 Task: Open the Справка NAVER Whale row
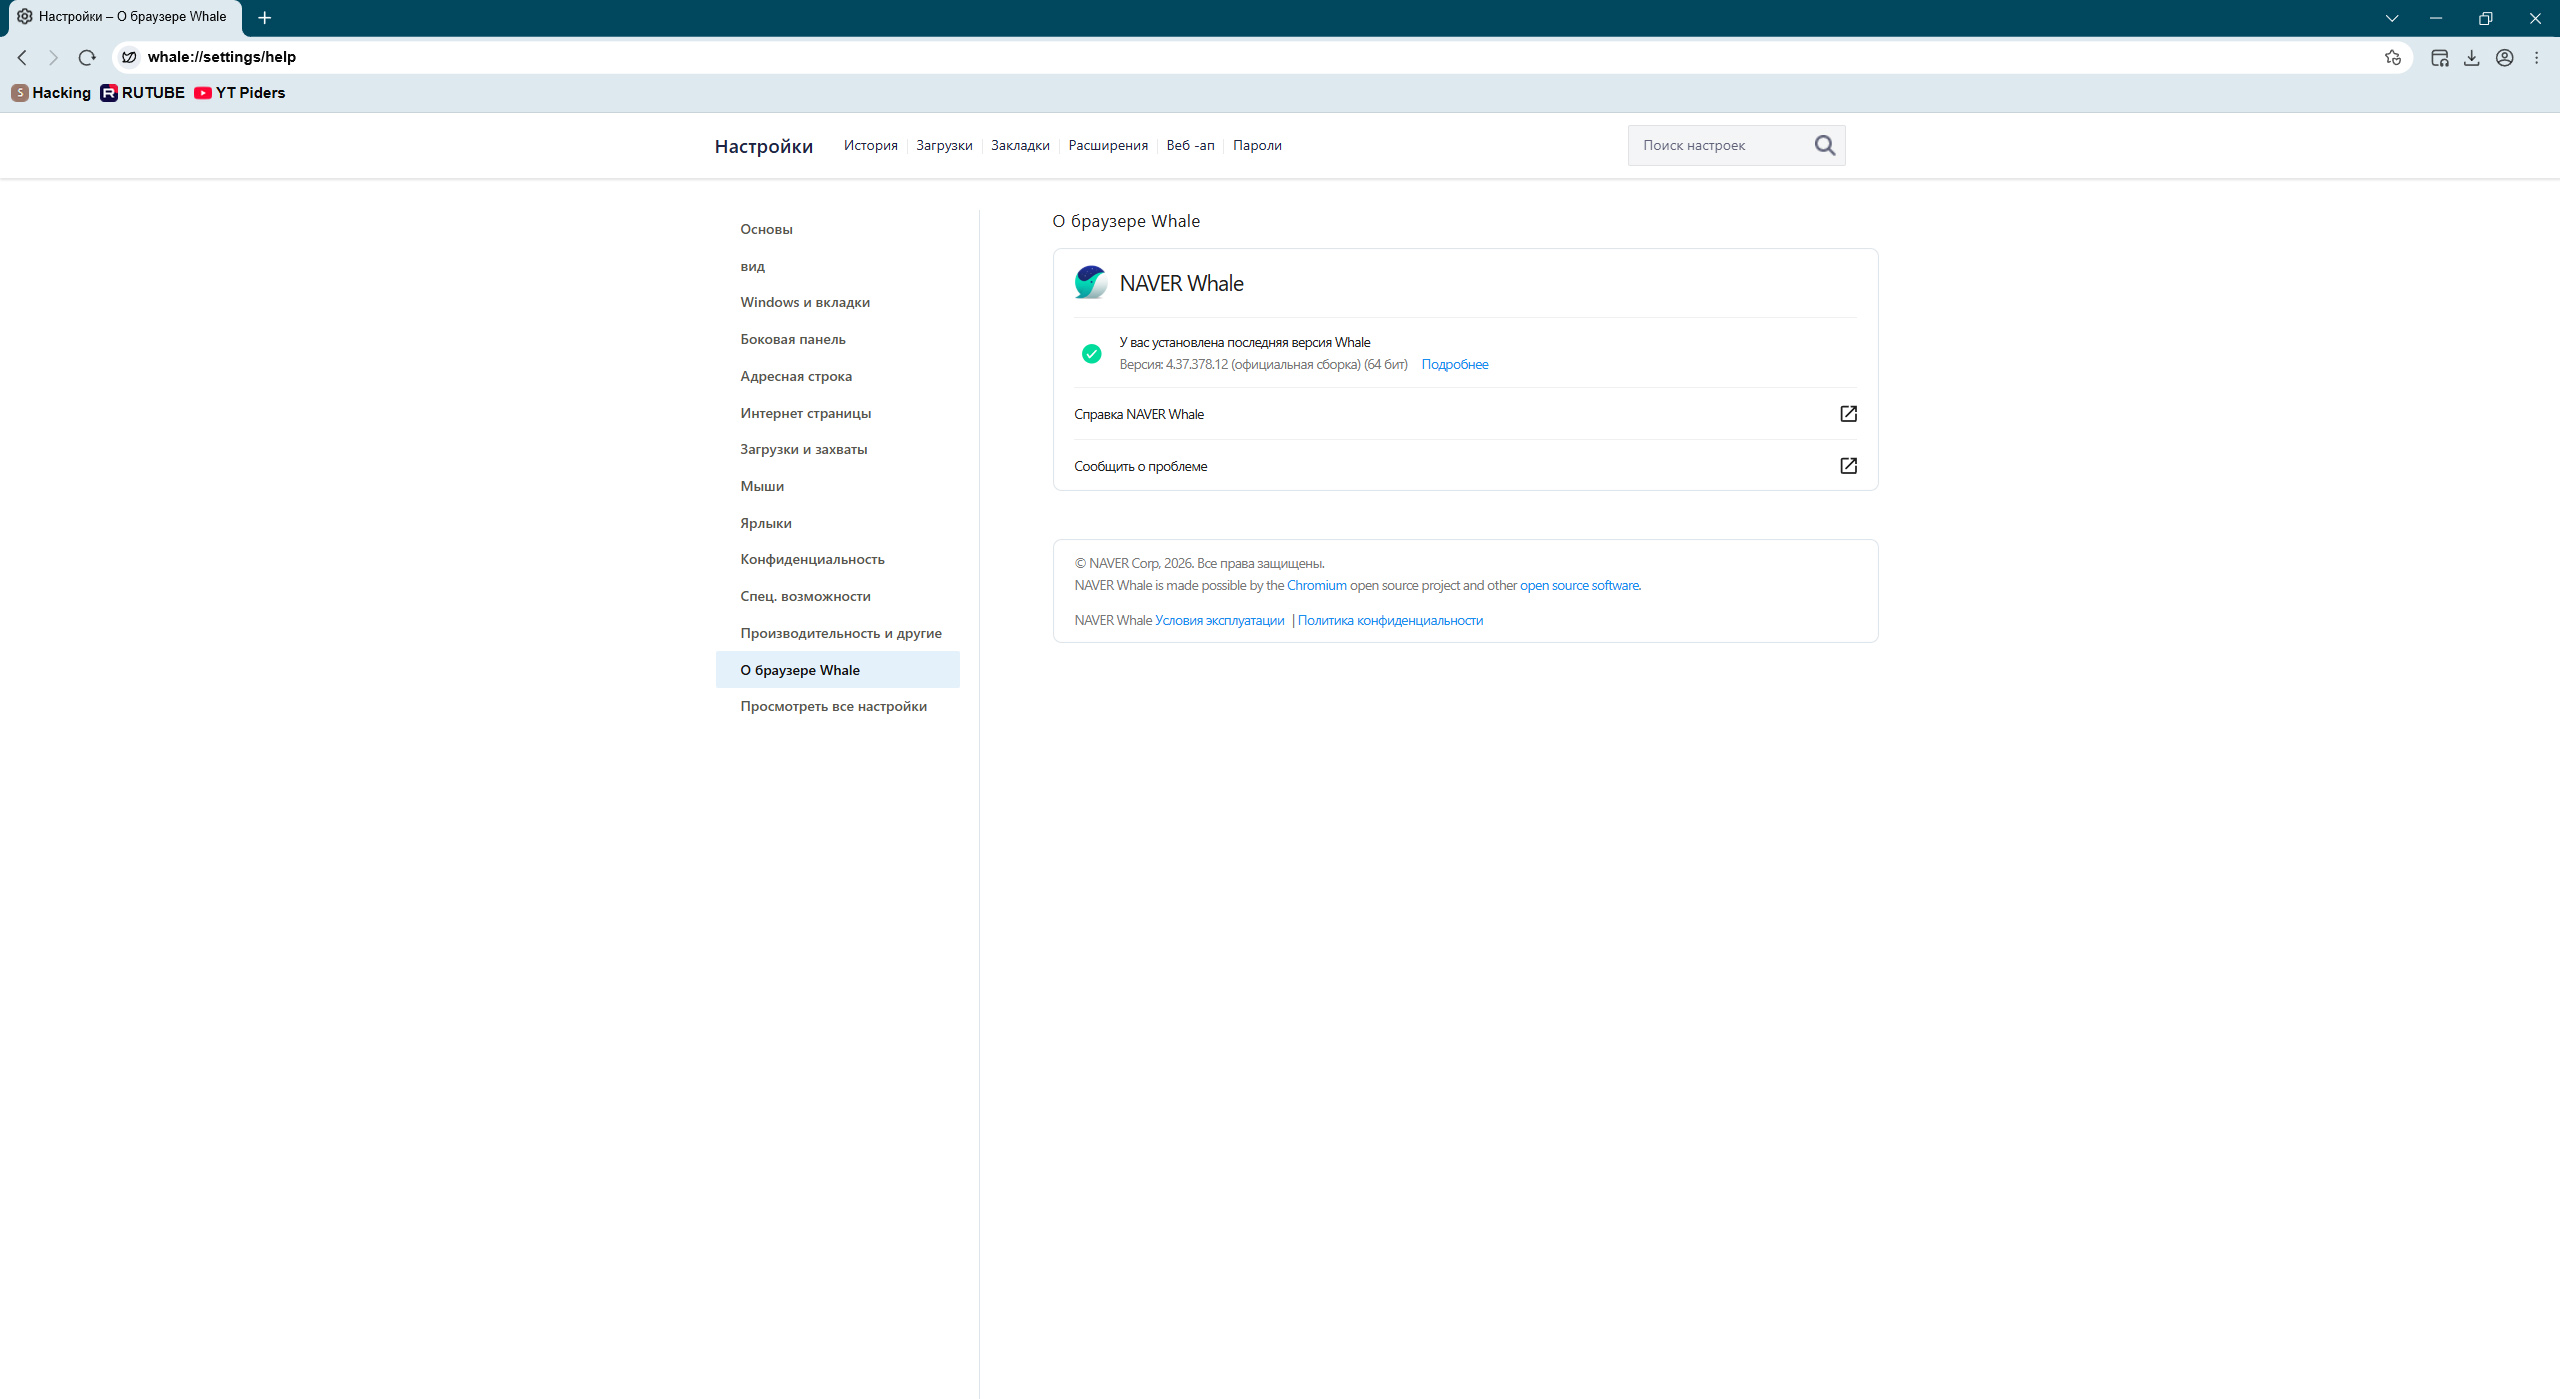click(x=1465, y=414)
